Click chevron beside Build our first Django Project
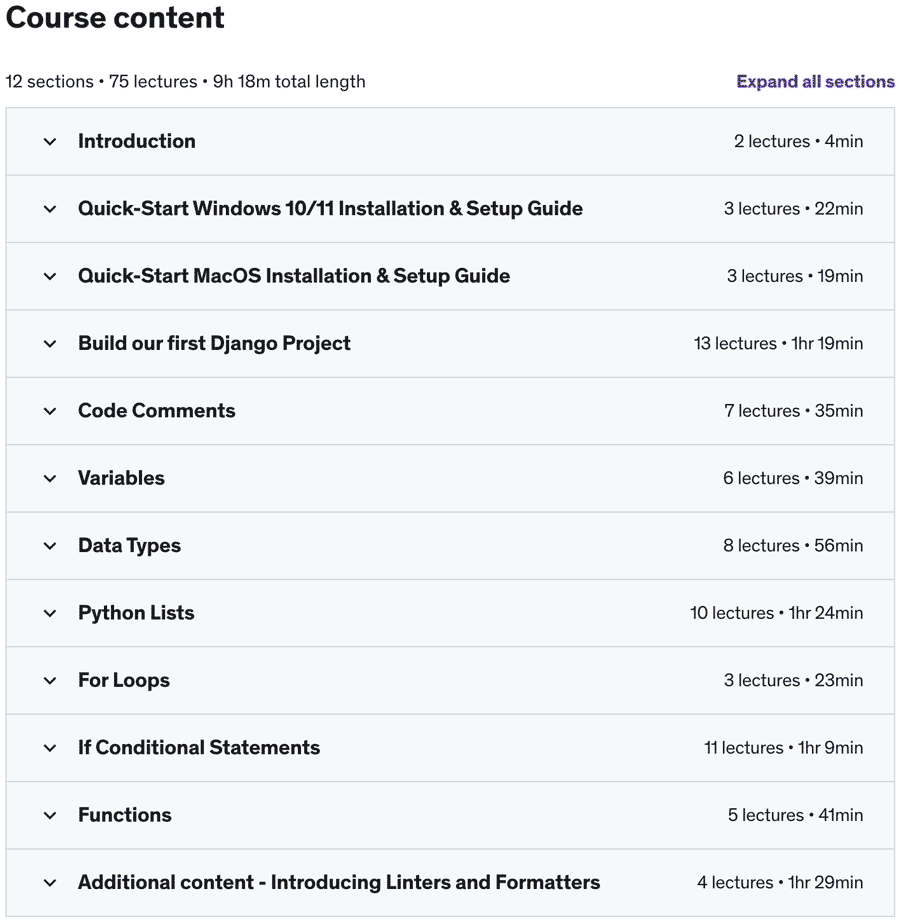The image size is (900, 923). 50,344
